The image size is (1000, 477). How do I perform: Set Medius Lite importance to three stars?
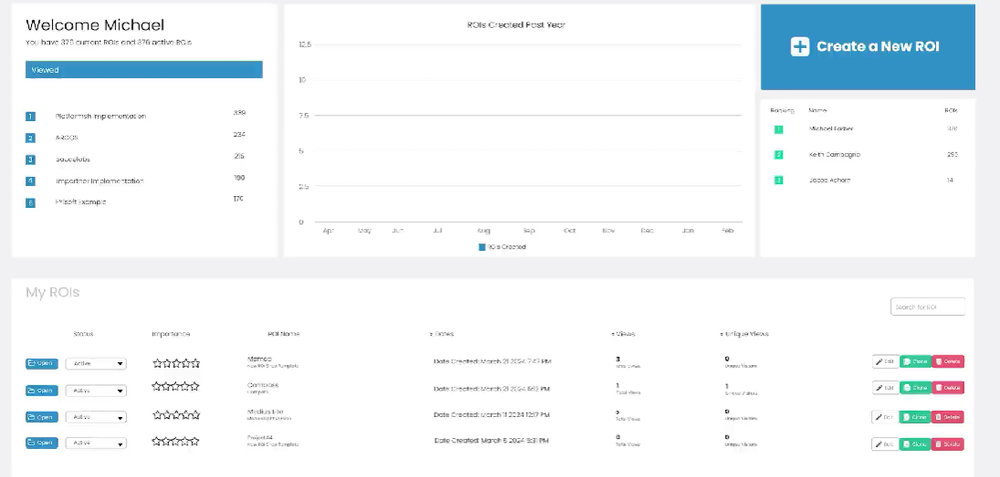176,415
